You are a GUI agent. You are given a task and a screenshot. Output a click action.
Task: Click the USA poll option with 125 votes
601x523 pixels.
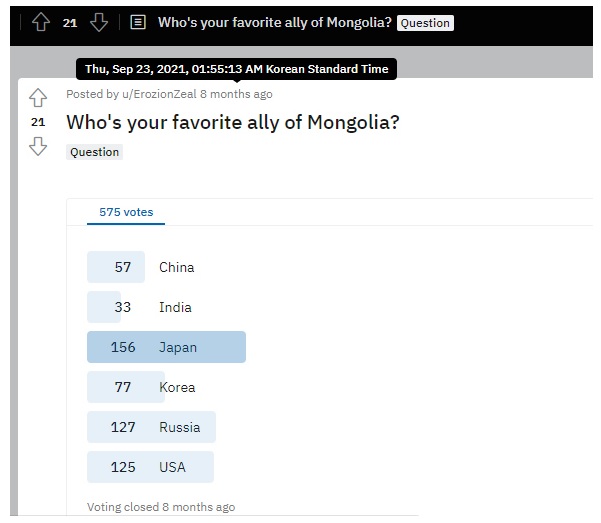click(x=172, y=467)
